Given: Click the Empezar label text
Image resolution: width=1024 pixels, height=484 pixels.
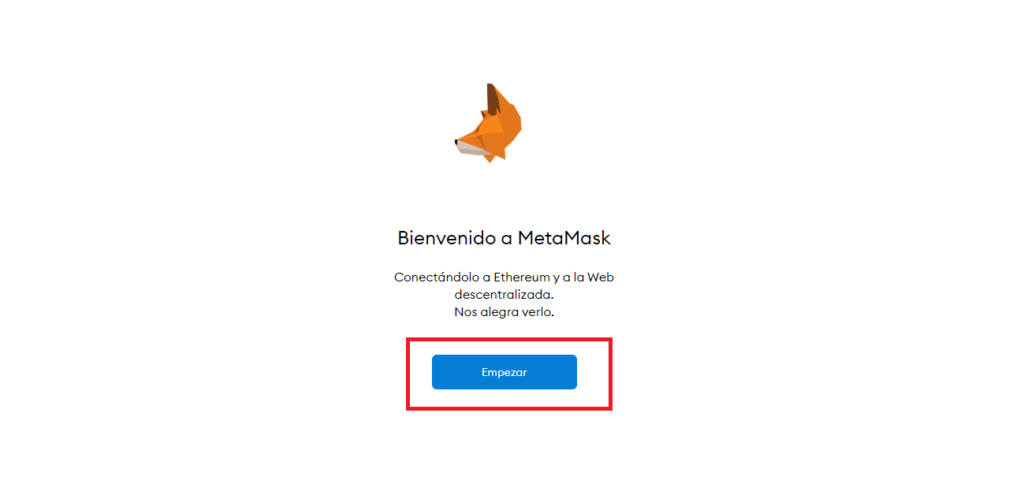Looking at the screenshot, I should (504, 372).
